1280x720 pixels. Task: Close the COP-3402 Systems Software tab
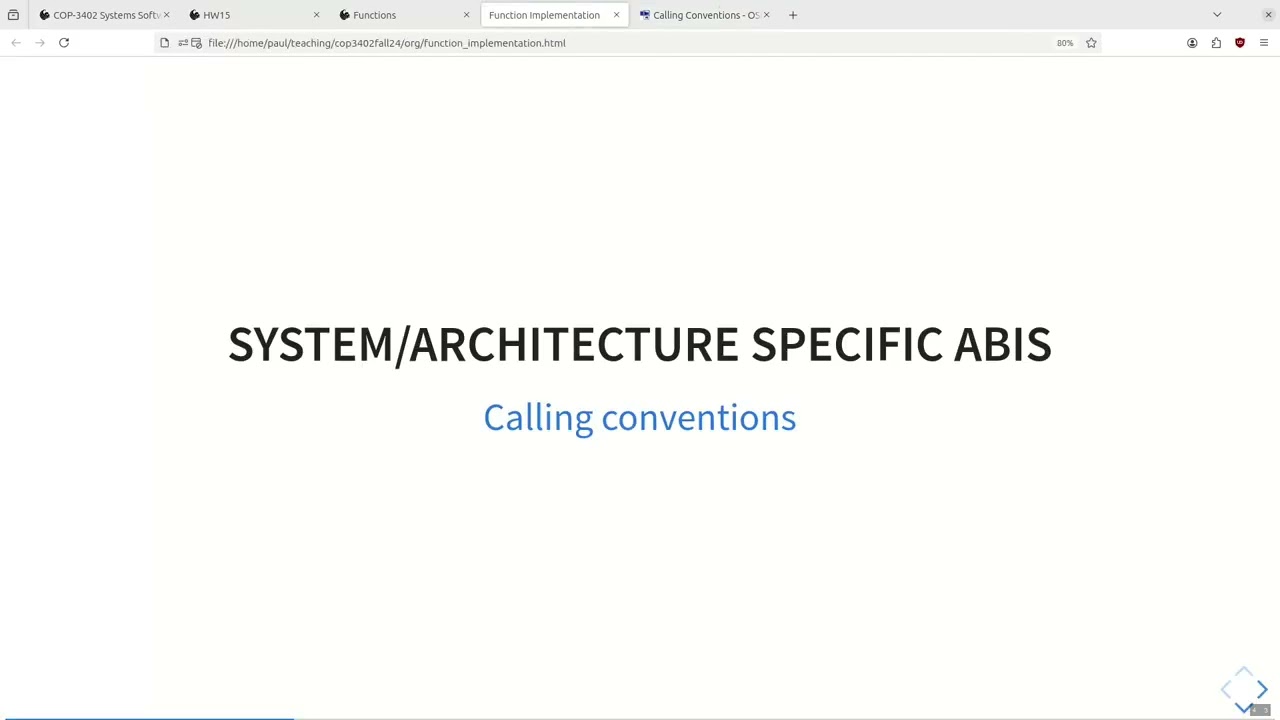pyautogui.click(x=166, y=15)
